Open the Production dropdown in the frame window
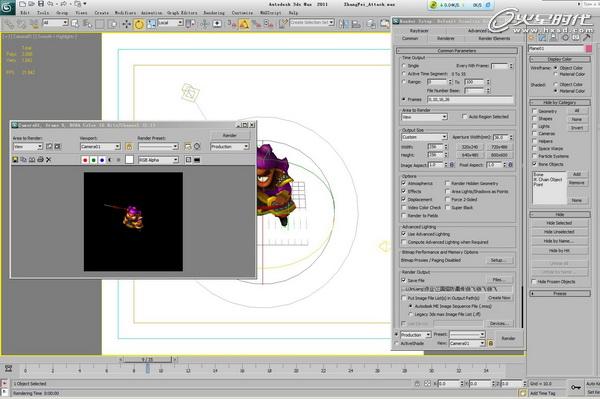The width and height of the screenshot is (600, 399). pyautogui.click(x=230, y=147)
